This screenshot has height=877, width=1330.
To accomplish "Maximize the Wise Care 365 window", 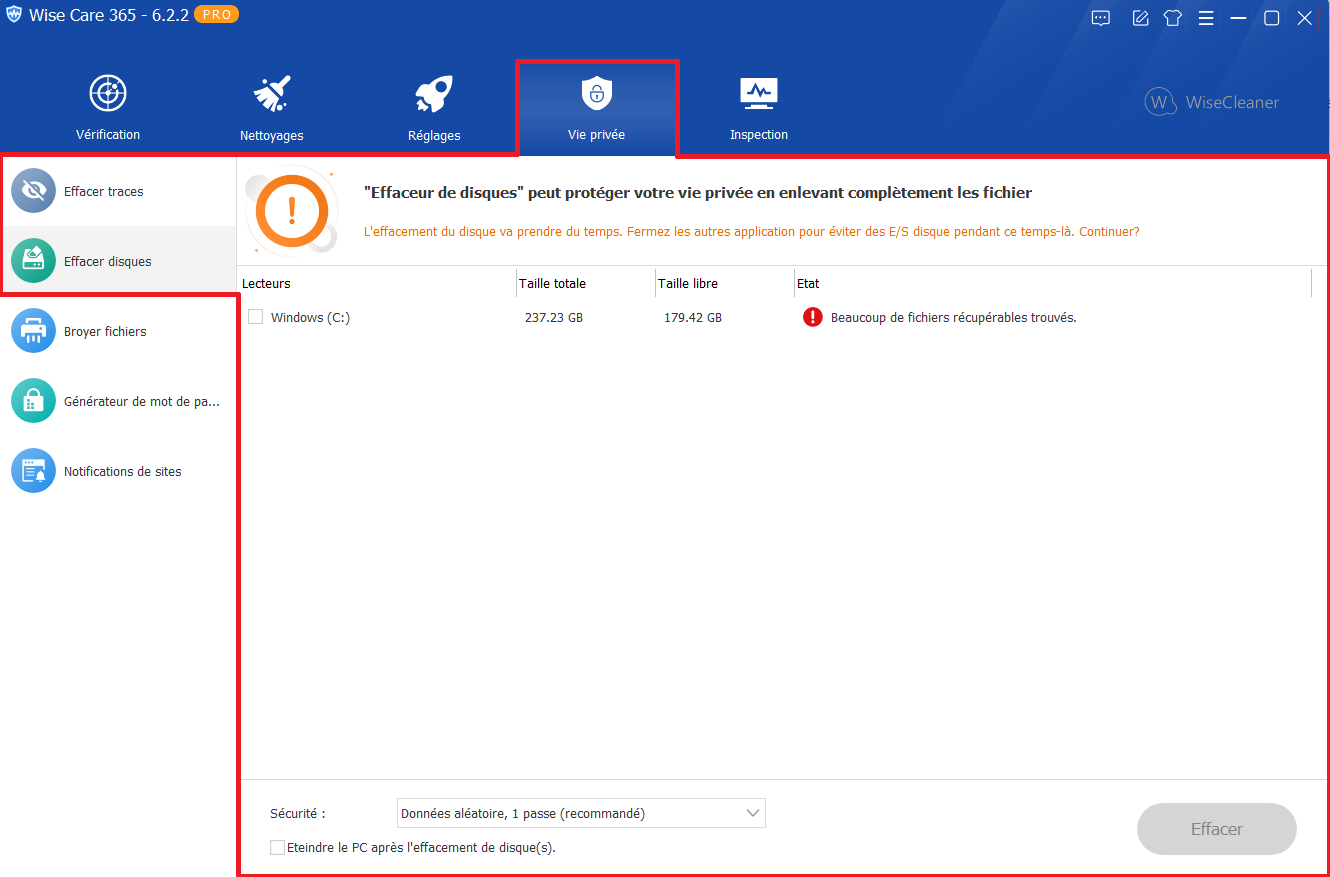I will coord(1272,18).
